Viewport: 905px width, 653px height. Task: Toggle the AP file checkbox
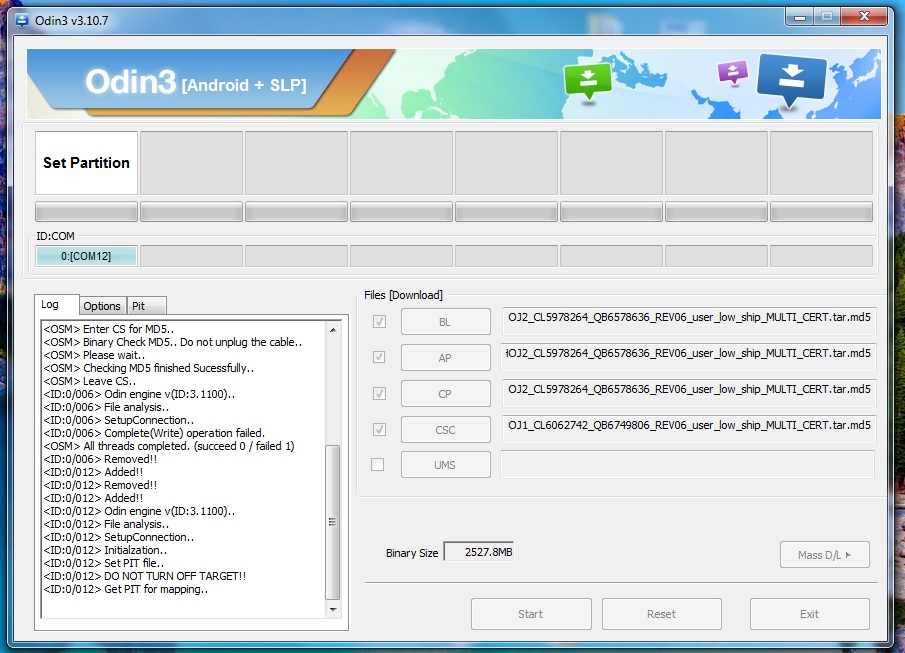379,357
